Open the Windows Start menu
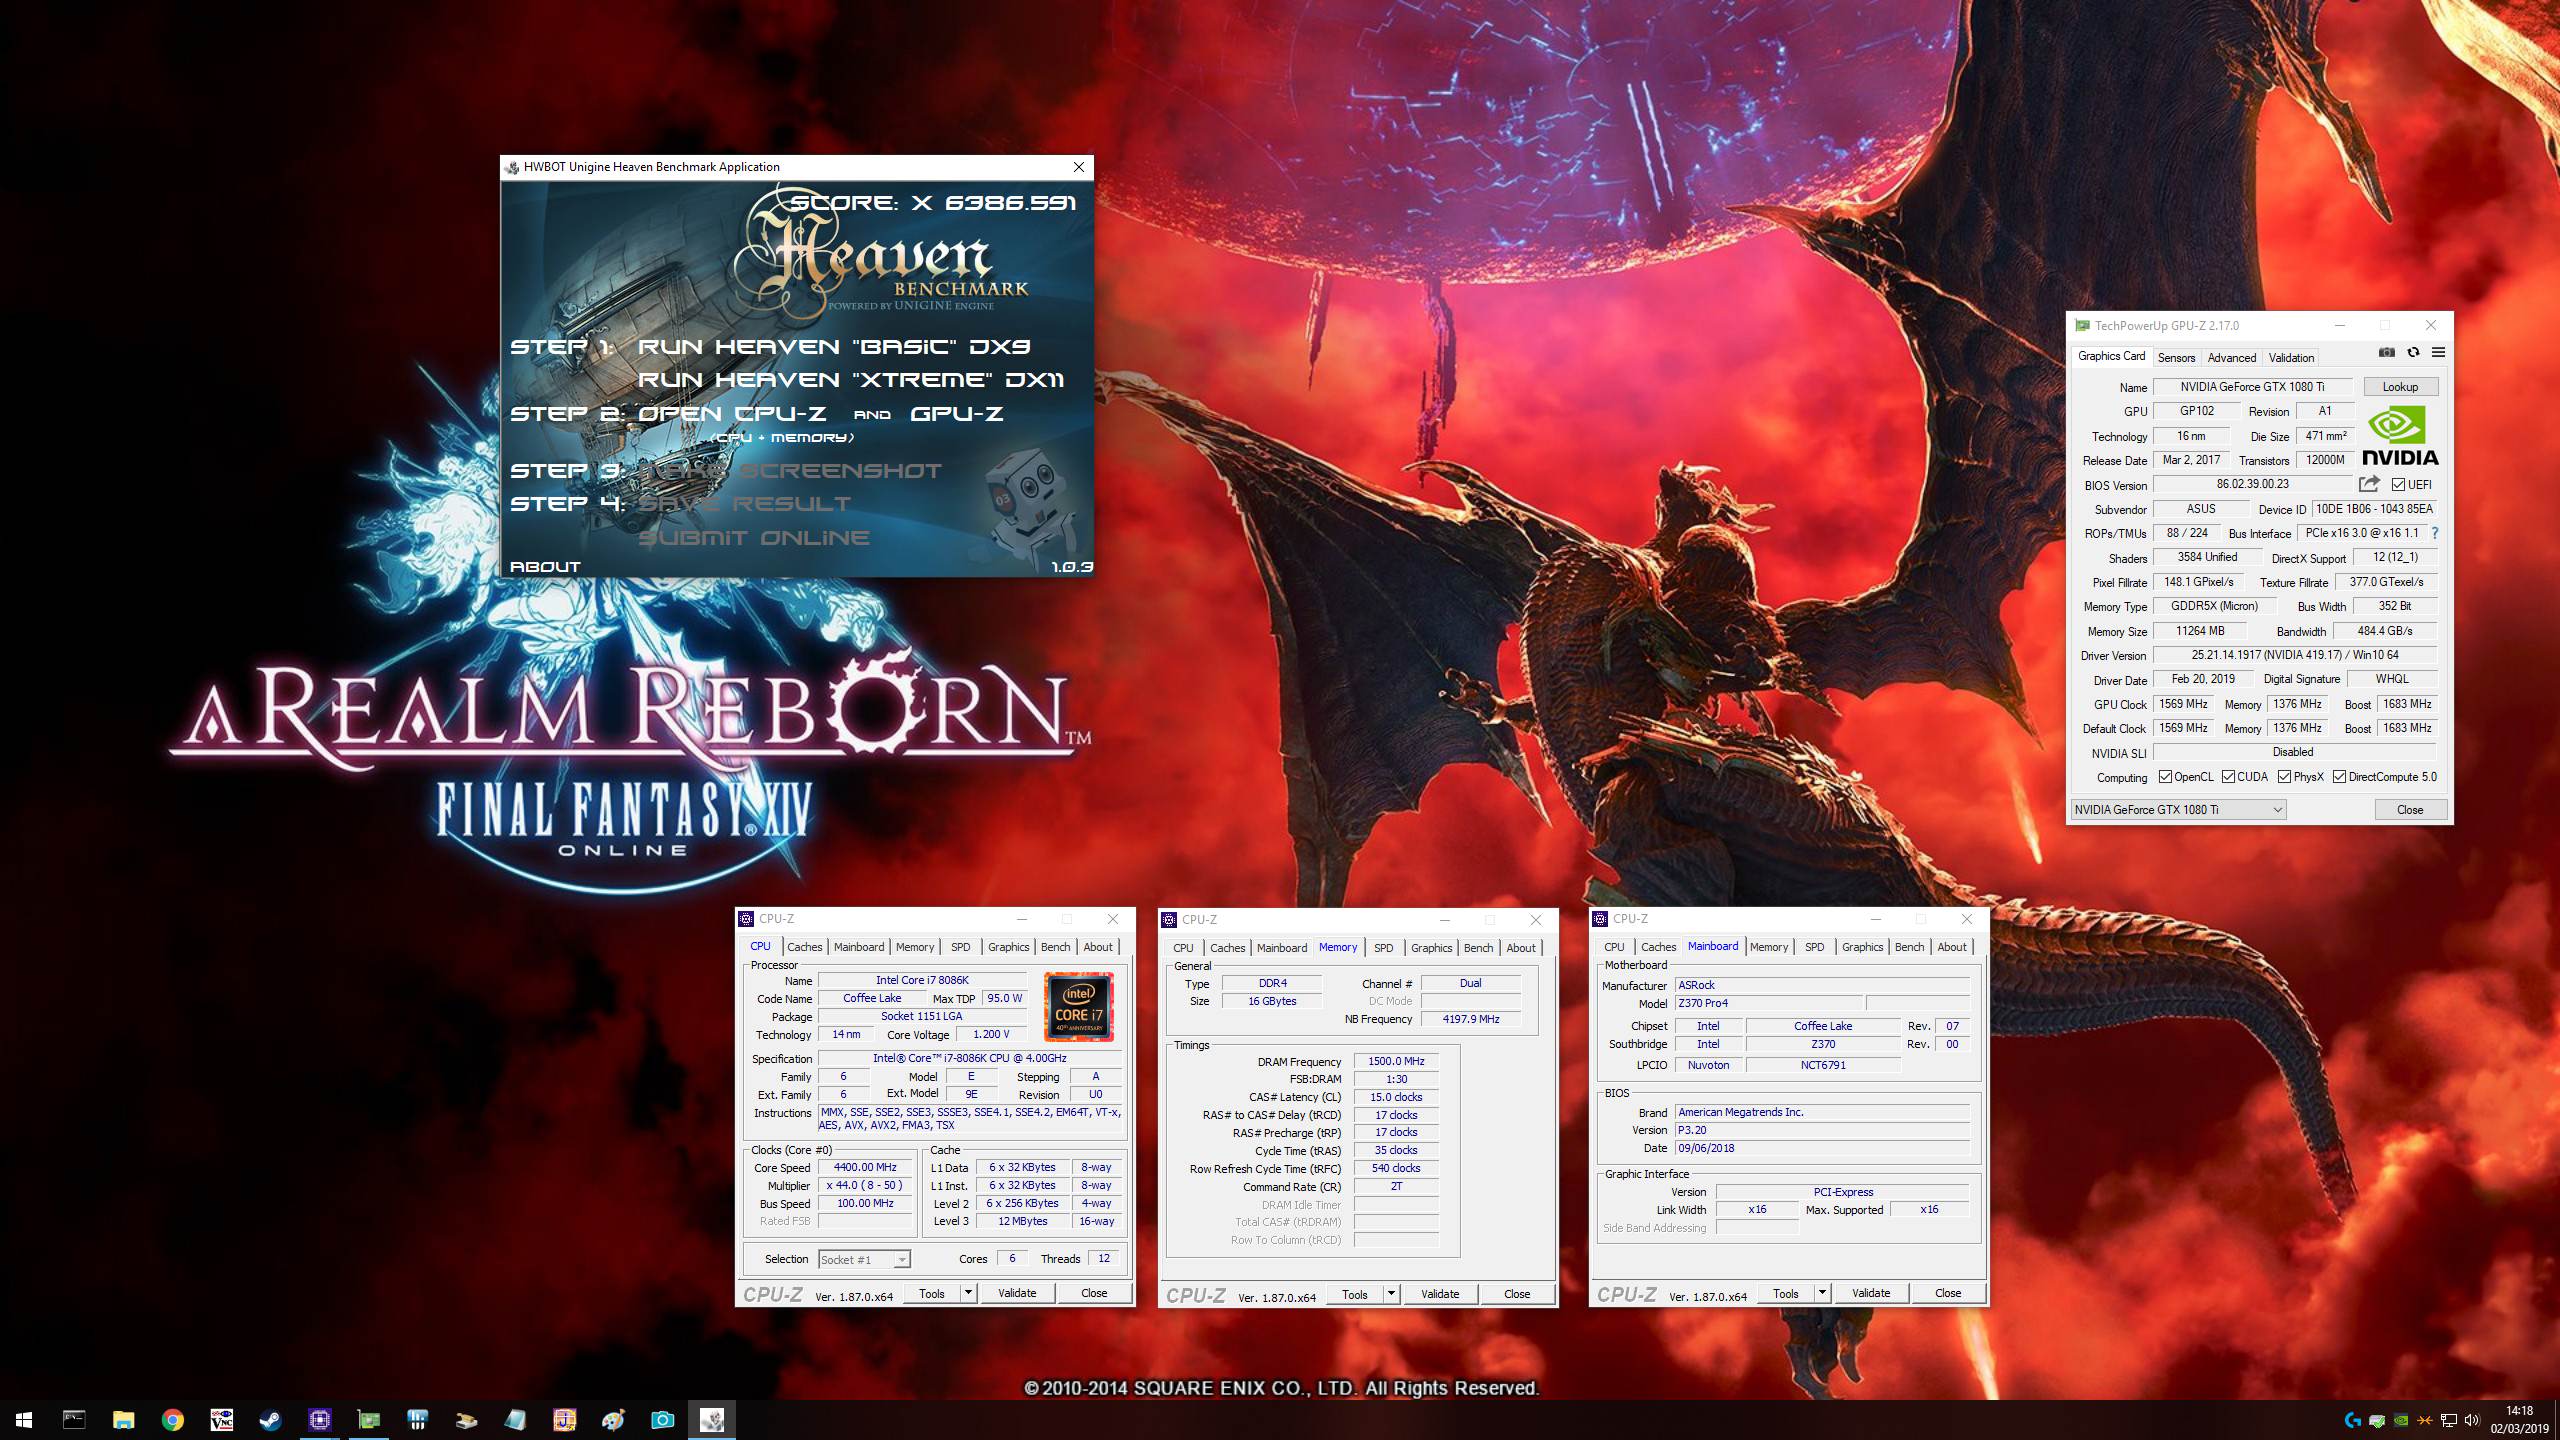This screenshot has width=2560, height=1440. point(24,1420)
